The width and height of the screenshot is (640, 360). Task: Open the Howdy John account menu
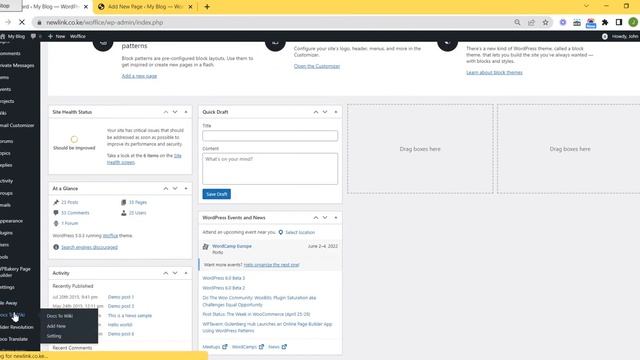coord(620,36)
